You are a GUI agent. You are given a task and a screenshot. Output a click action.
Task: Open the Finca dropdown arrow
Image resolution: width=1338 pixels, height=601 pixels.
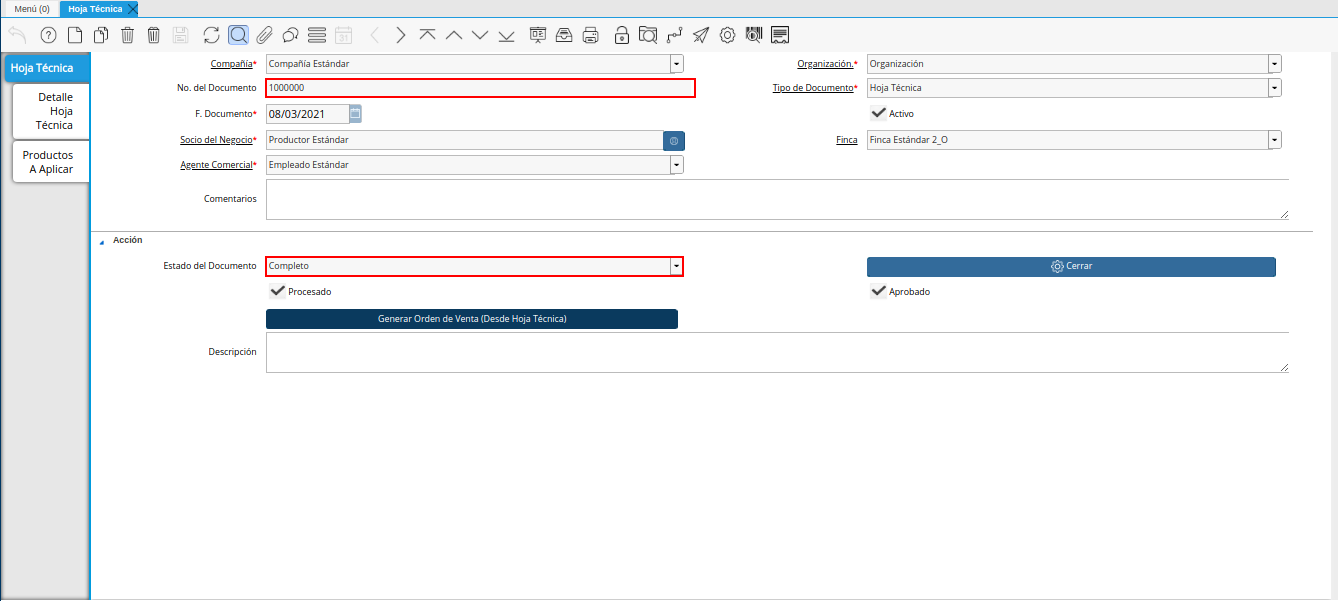coord(1274,140)
